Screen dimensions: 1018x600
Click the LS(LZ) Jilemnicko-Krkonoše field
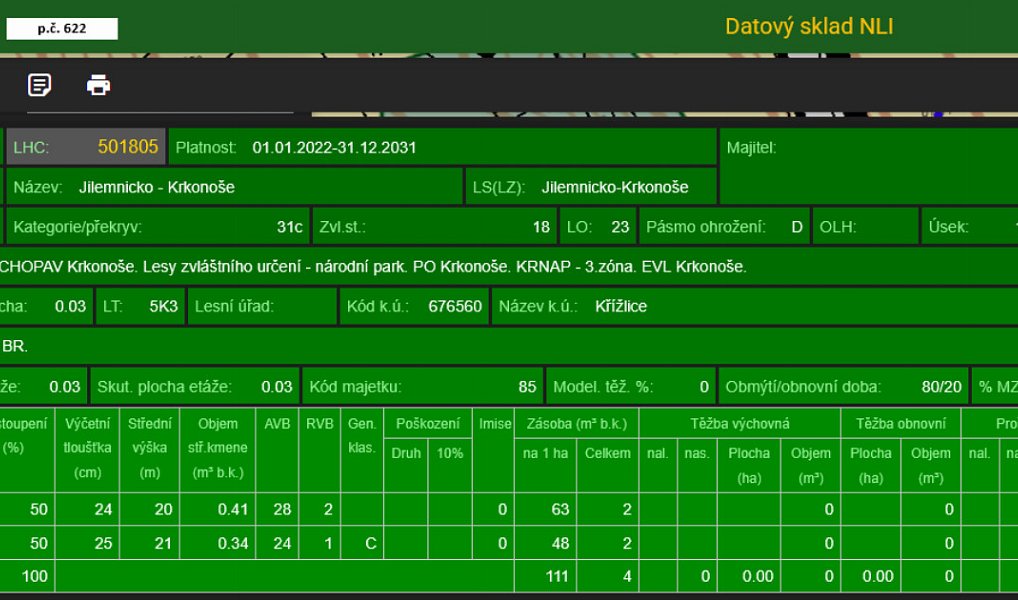point(591,187)
